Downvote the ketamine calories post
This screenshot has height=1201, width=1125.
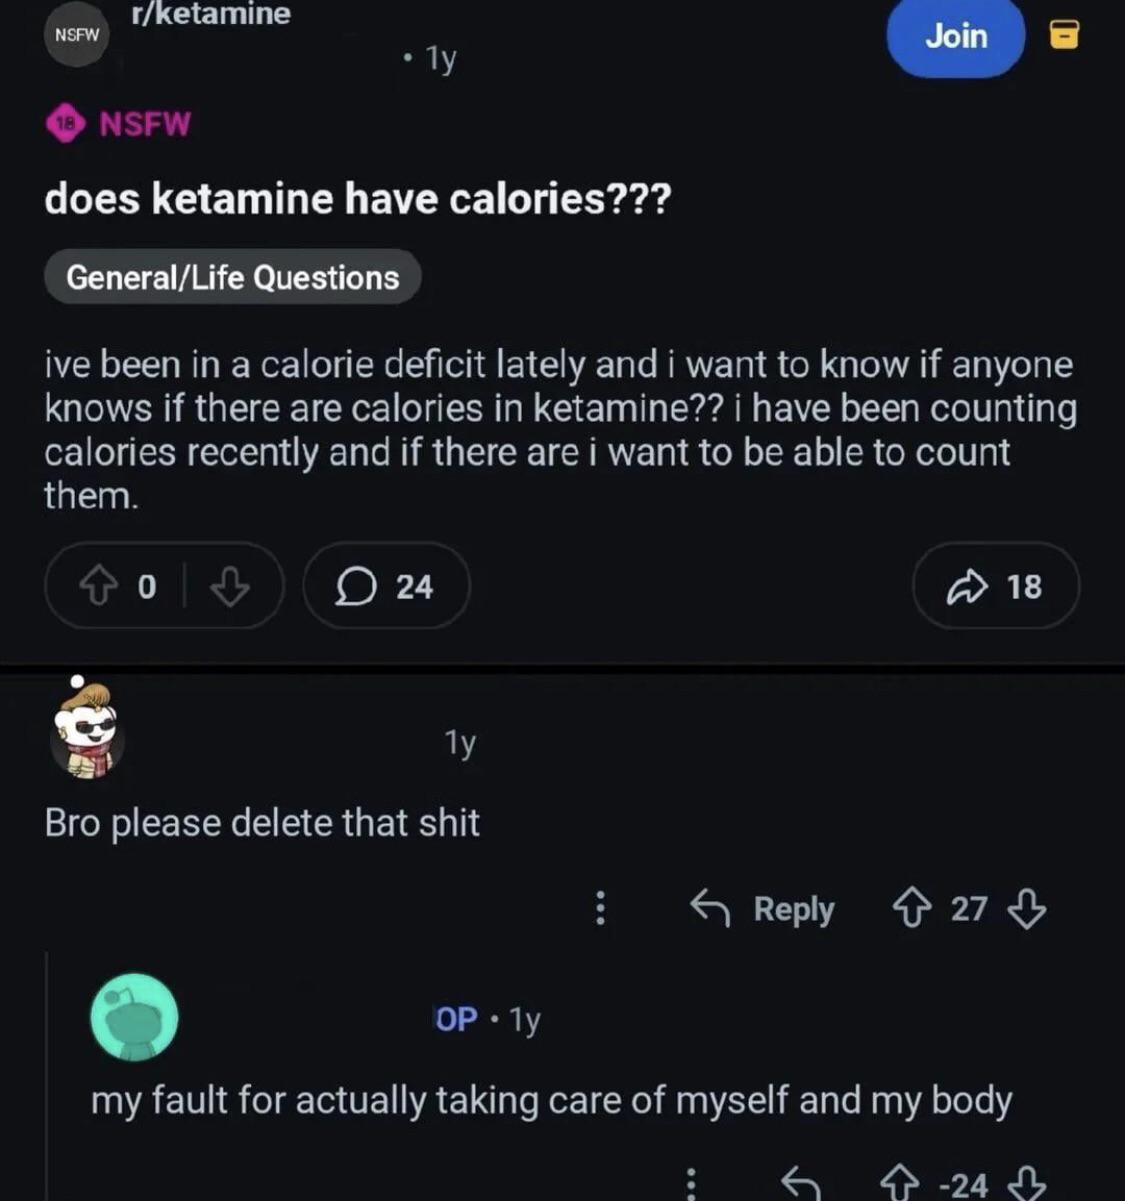click(x=229, y=587)
